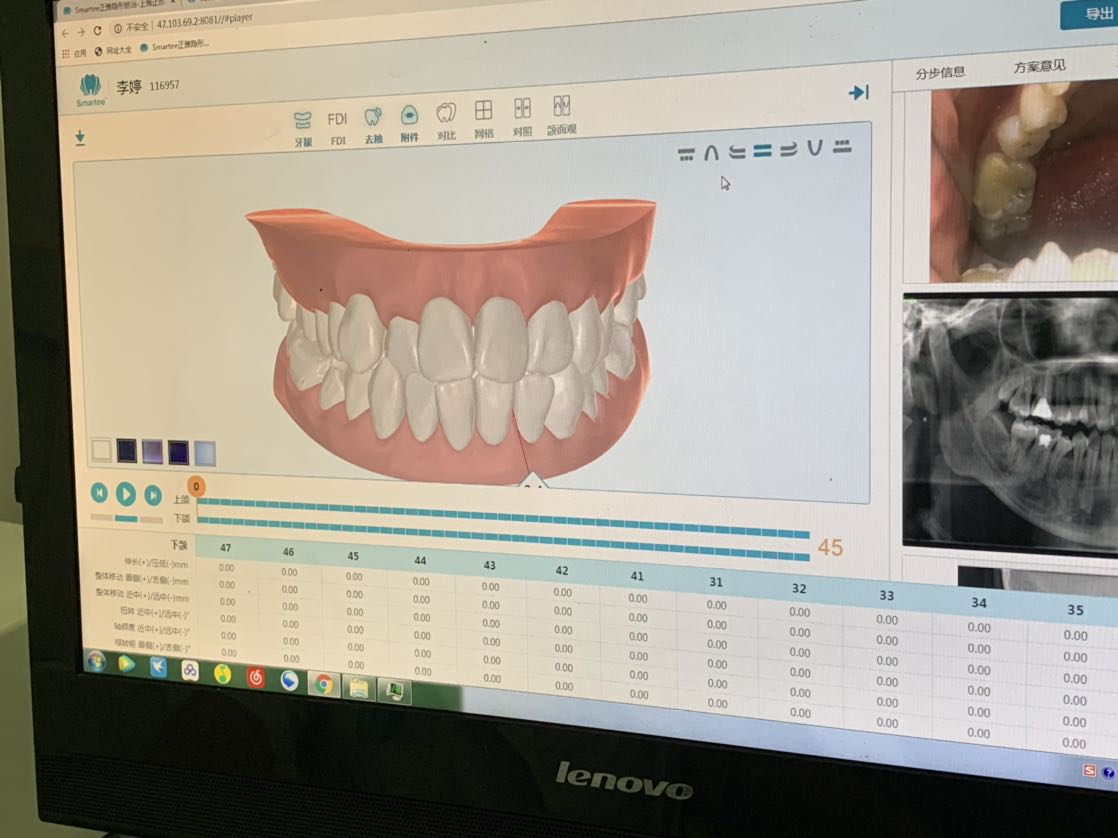Image resolution: width=1118 pixels, height=838 pixels.
Task: Click the Smartee logo
Action: pos(91,91)
